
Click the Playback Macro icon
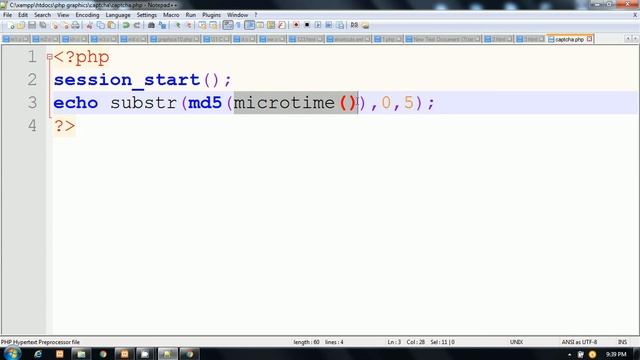tap(318, 25)
